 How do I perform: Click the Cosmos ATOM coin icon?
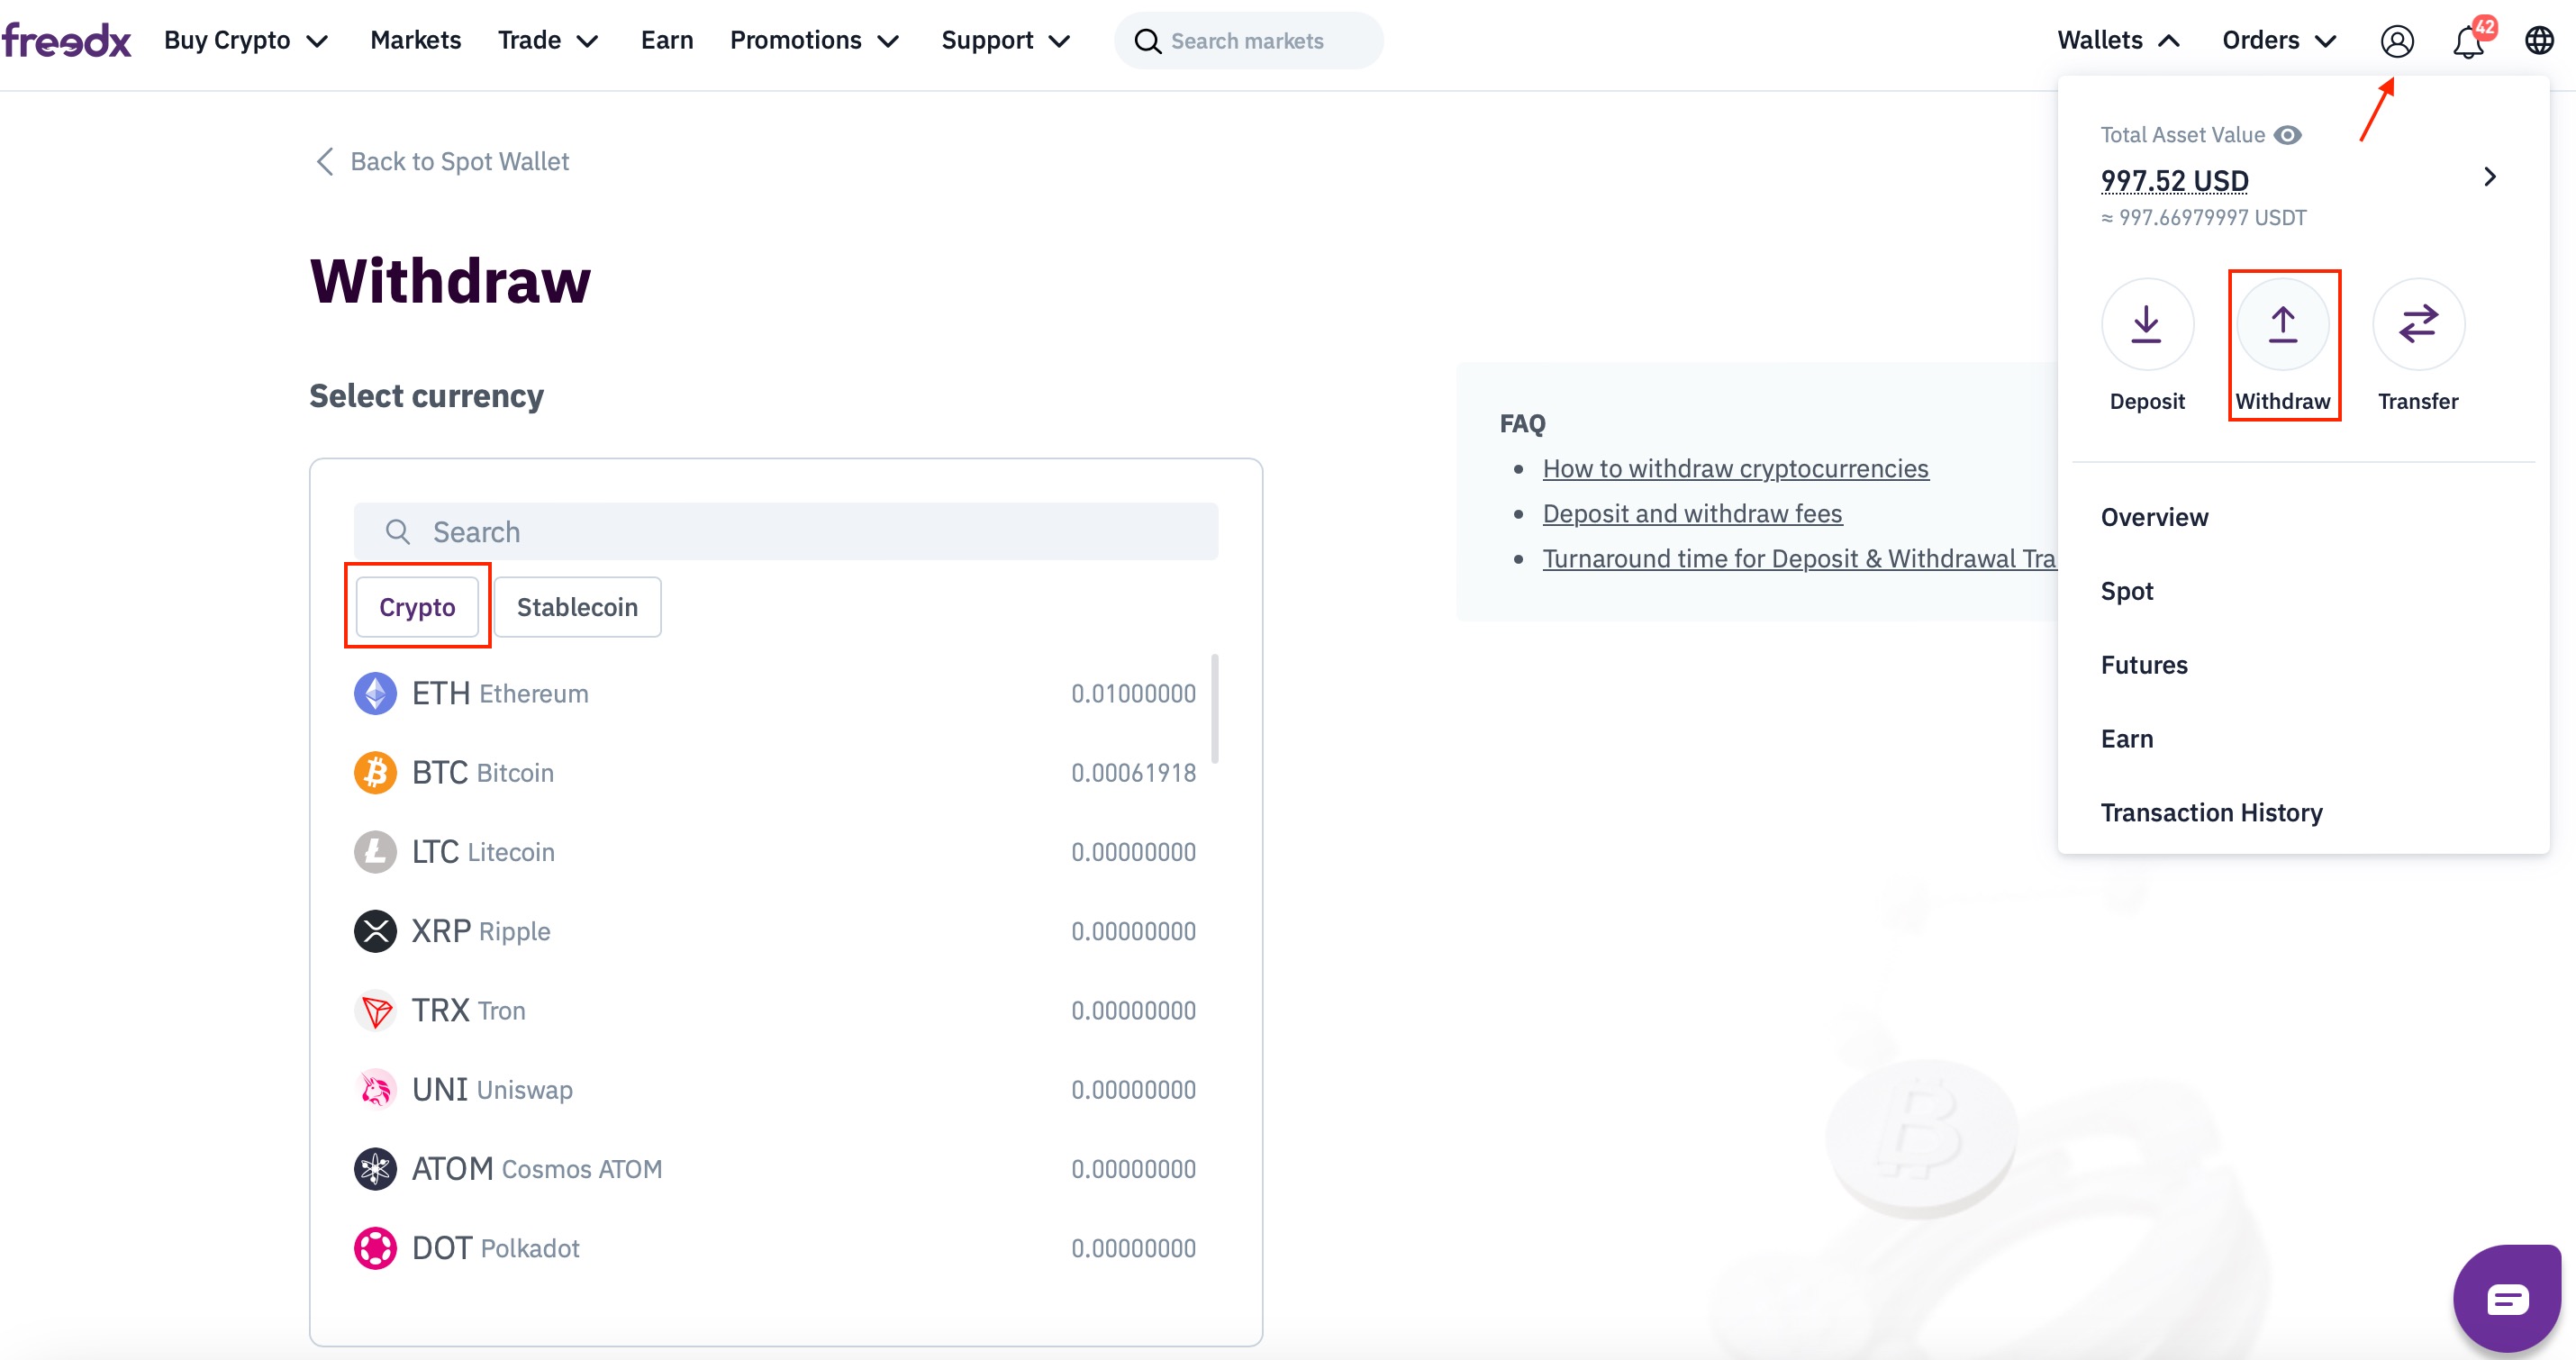[x=375, y=1168]
